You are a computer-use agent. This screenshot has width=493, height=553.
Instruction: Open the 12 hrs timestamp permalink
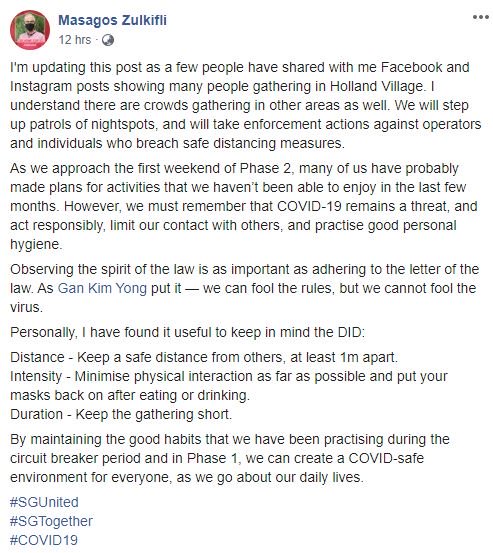(x=75, y=40)
